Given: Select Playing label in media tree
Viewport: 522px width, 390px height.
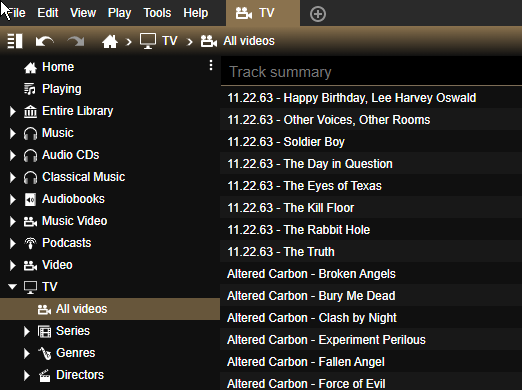Looking at the screenshot, I should [x=62, y=89].
